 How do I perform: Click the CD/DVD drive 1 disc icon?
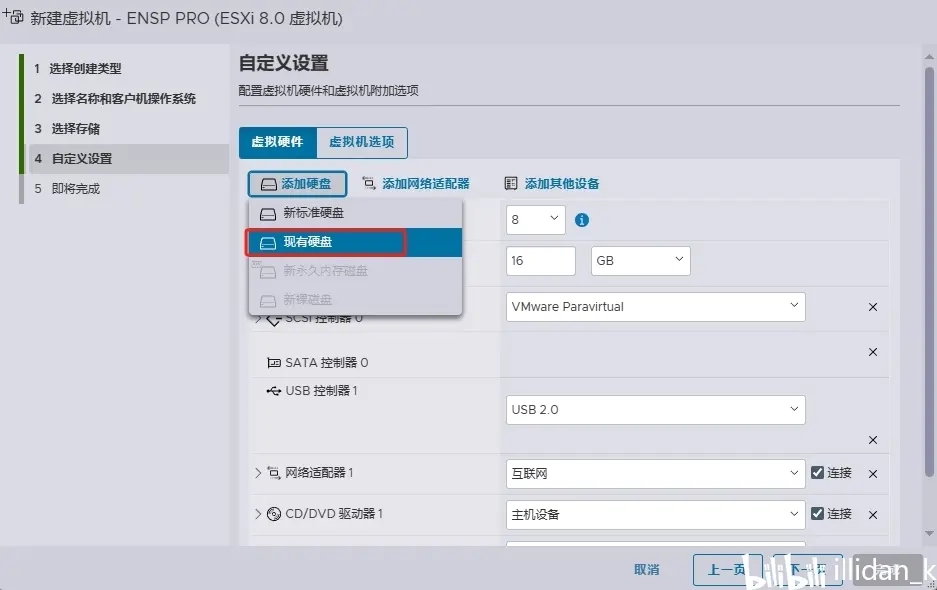coord(274,514)
